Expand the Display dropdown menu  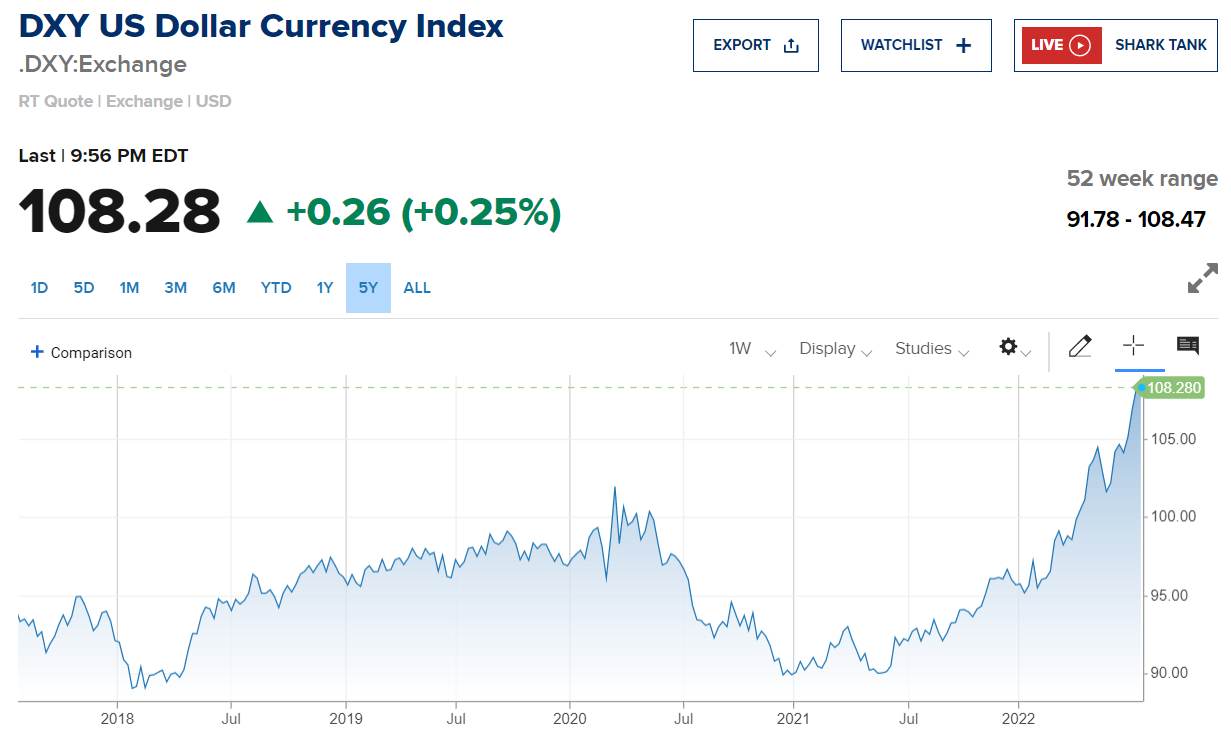(836, 349)
